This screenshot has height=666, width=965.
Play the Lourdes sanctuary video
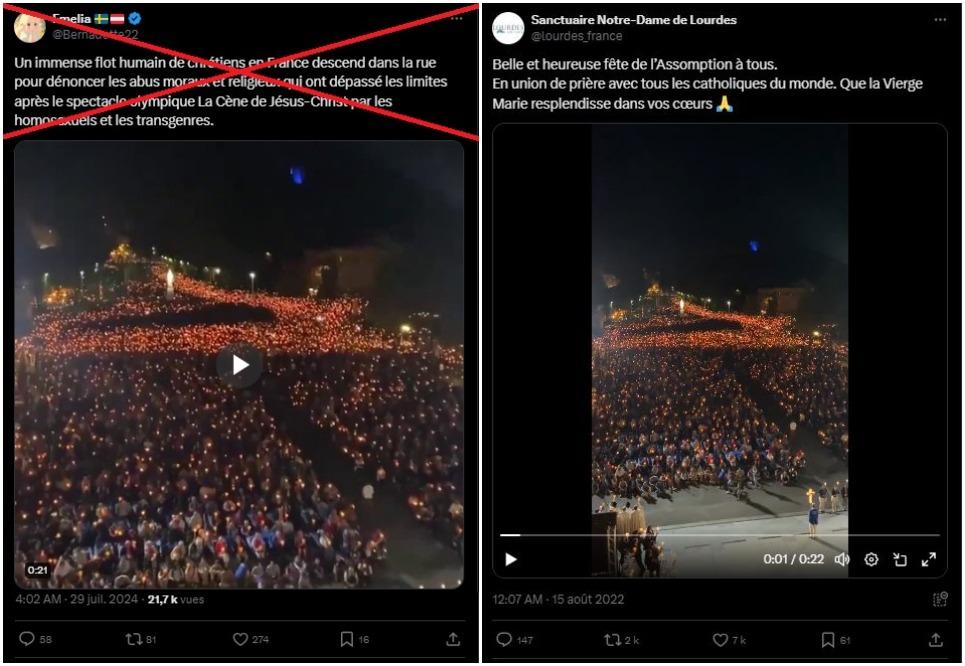pos(511,560)
